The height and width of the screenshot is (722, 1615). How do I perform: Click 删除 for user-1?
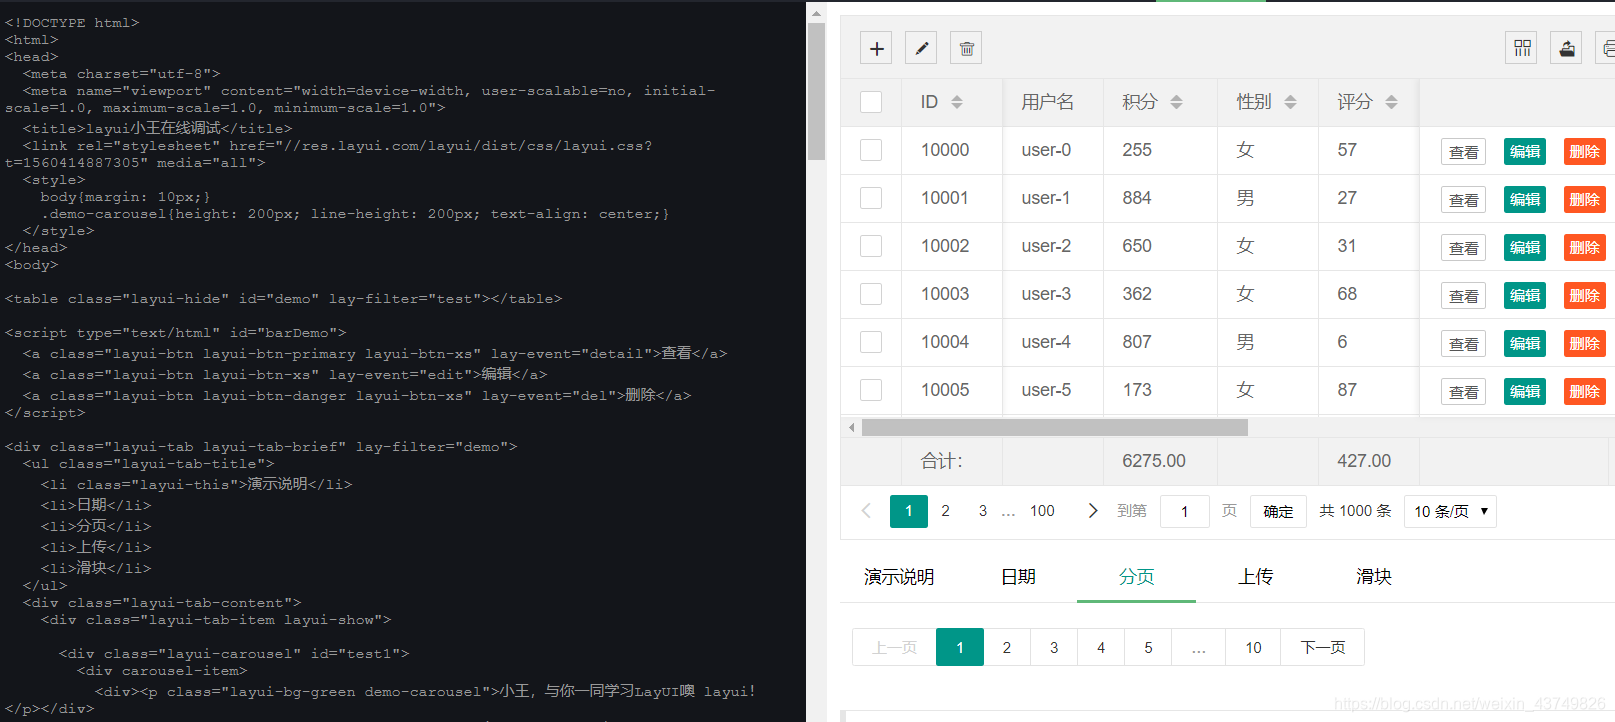[x=1585, y=200]
